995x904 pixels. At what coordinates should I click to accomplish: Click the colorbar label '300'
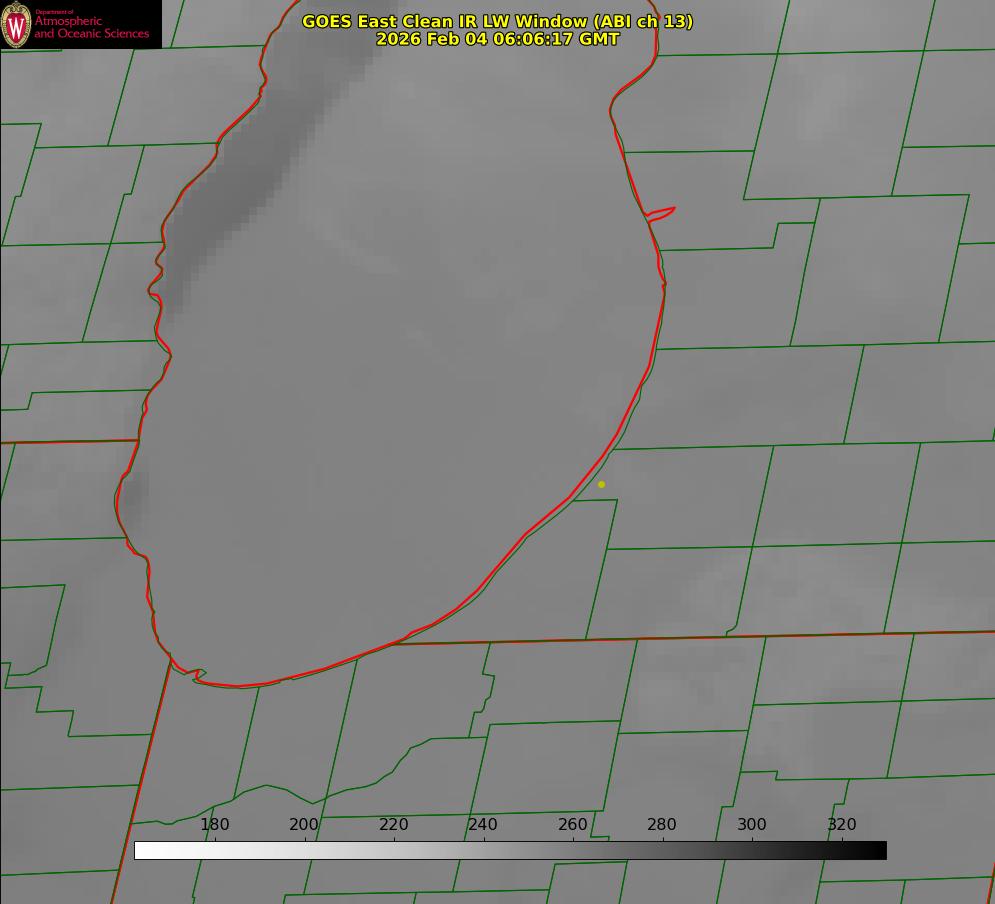click(x=752, y=824)
